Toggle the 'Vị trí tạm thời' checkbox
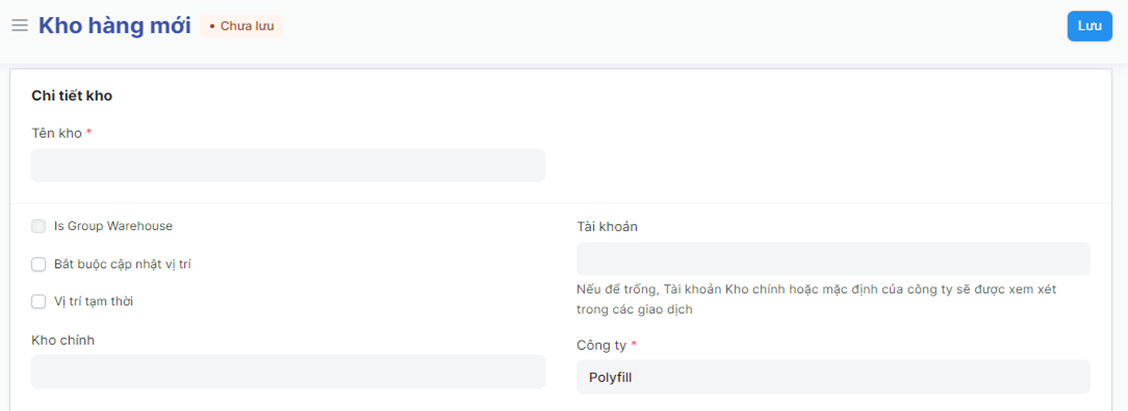1128x411 pixels. click(x=39, y=301)
